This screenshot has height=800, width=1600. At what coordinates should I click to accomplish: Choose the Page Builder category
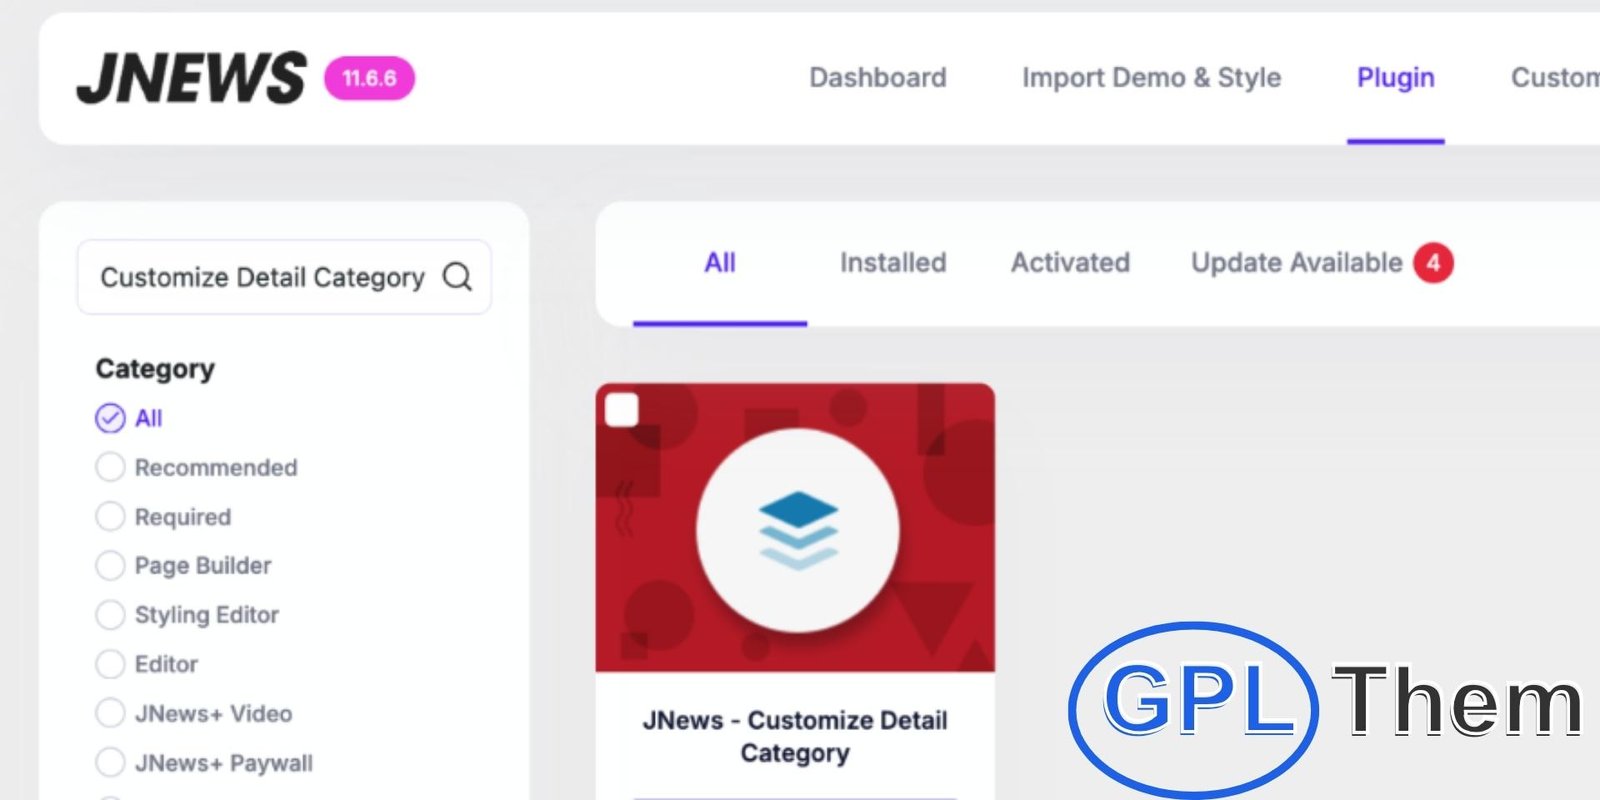coord(110,566)
